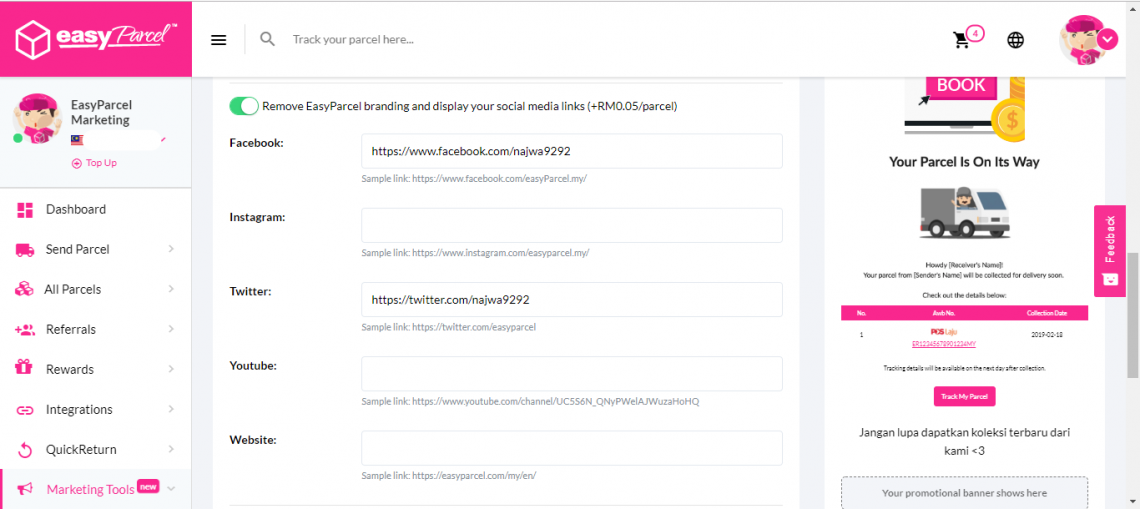Viewport: 1140px width, 509px height.
Task: Click the globe language icon
Action: coord(1015,40)
